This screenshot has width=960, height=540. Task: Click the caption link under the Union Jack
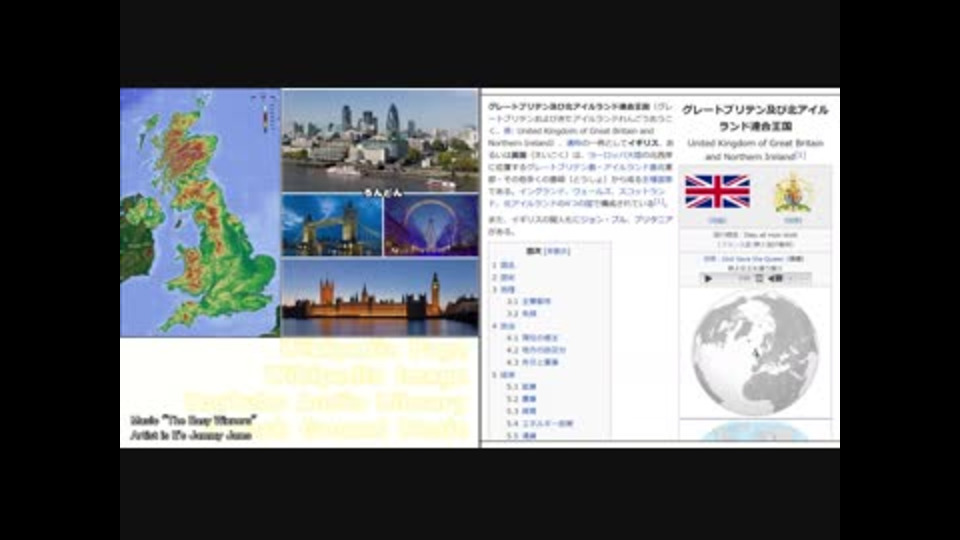[x=717, y=220]
